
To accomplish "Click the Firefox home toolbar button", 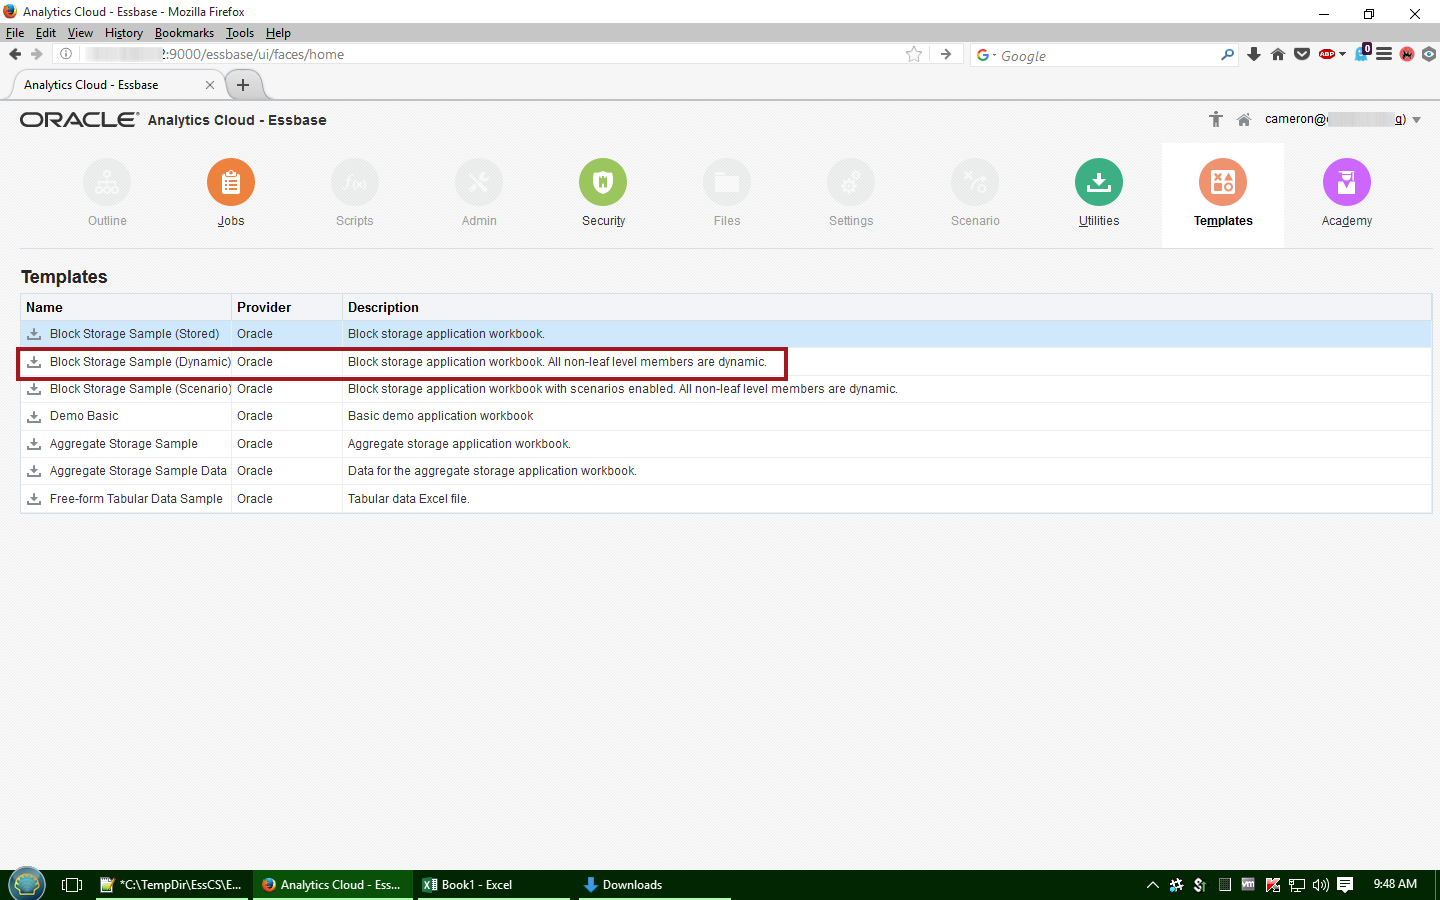I will 1278,54.
